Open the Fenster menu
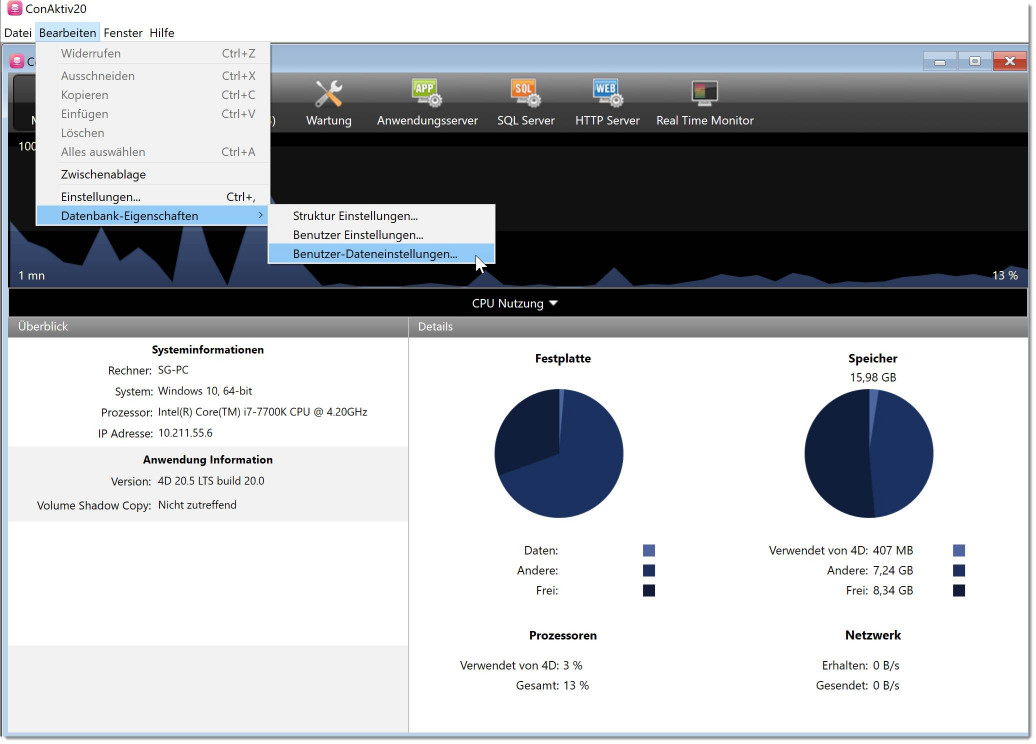Viewport: 1036px width, 744px height. (x=123, y=33)
